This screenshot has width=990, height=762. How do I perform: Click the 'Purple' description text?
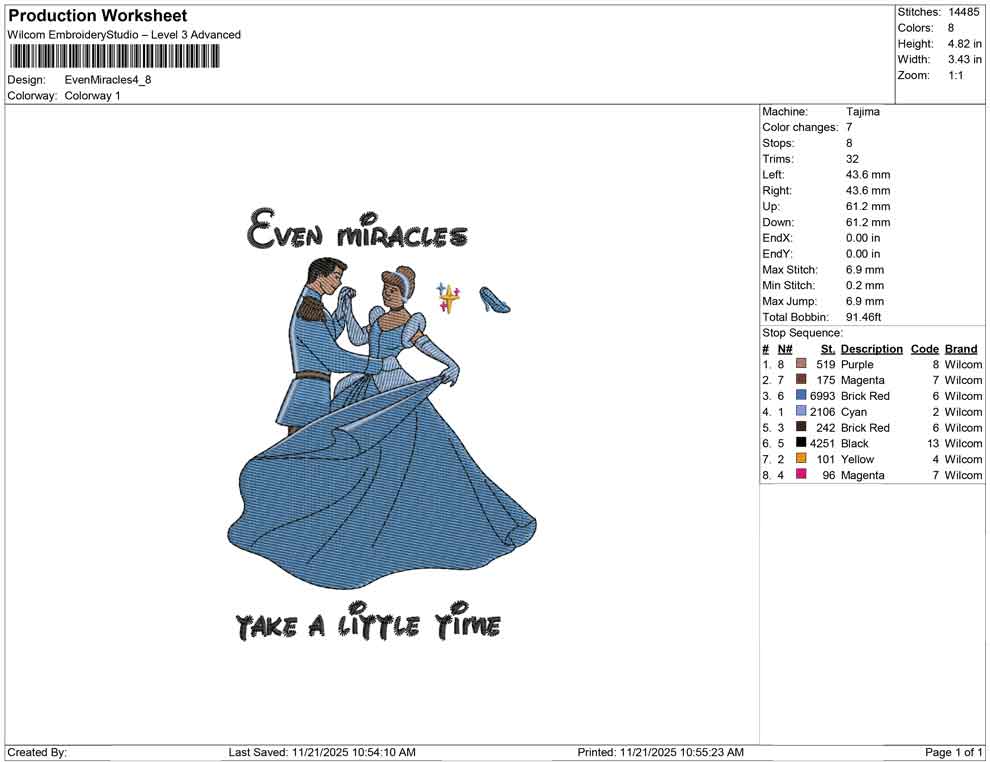coord(857,364)
